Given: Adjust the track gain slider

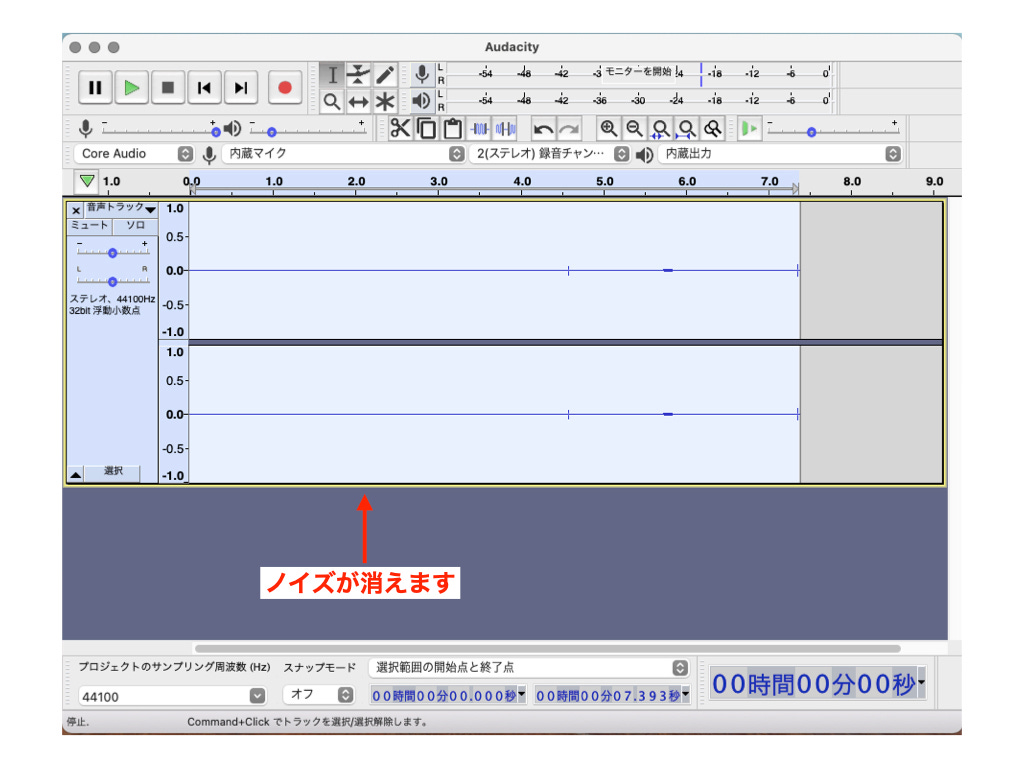Looking at the screenshot, I should [112, 252].
